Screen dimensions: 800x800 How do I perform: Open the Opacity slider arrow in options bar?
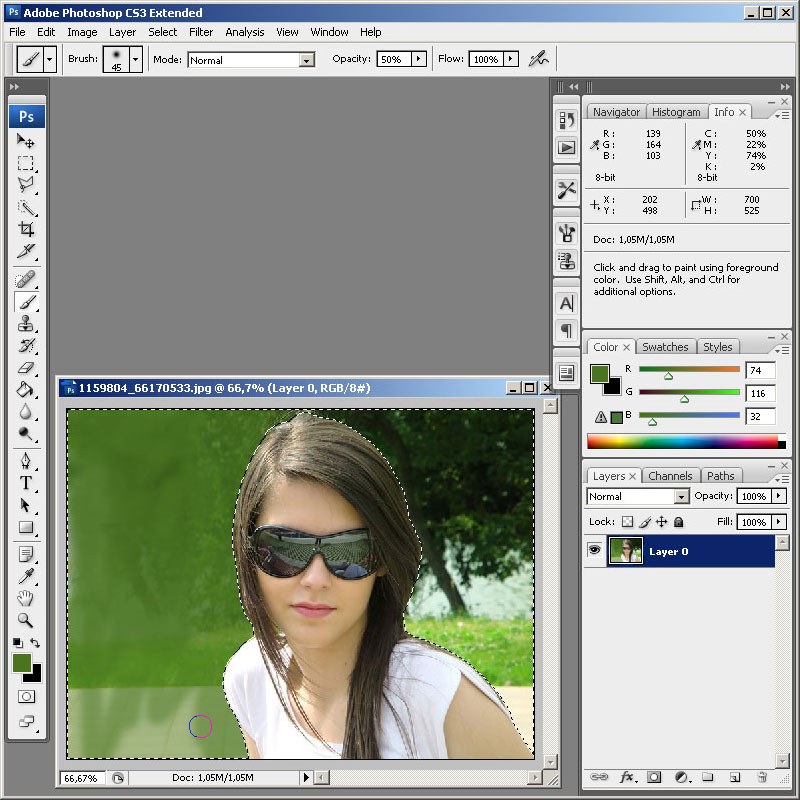click(x=418, y=59)
